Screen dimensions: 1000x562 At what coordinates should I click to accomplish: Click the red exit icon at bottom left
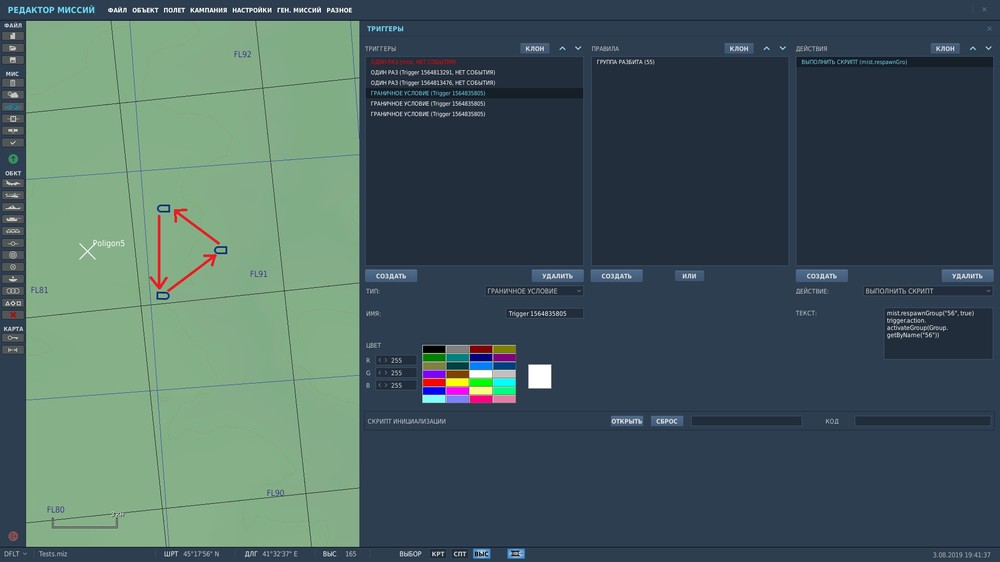point(13,536)
